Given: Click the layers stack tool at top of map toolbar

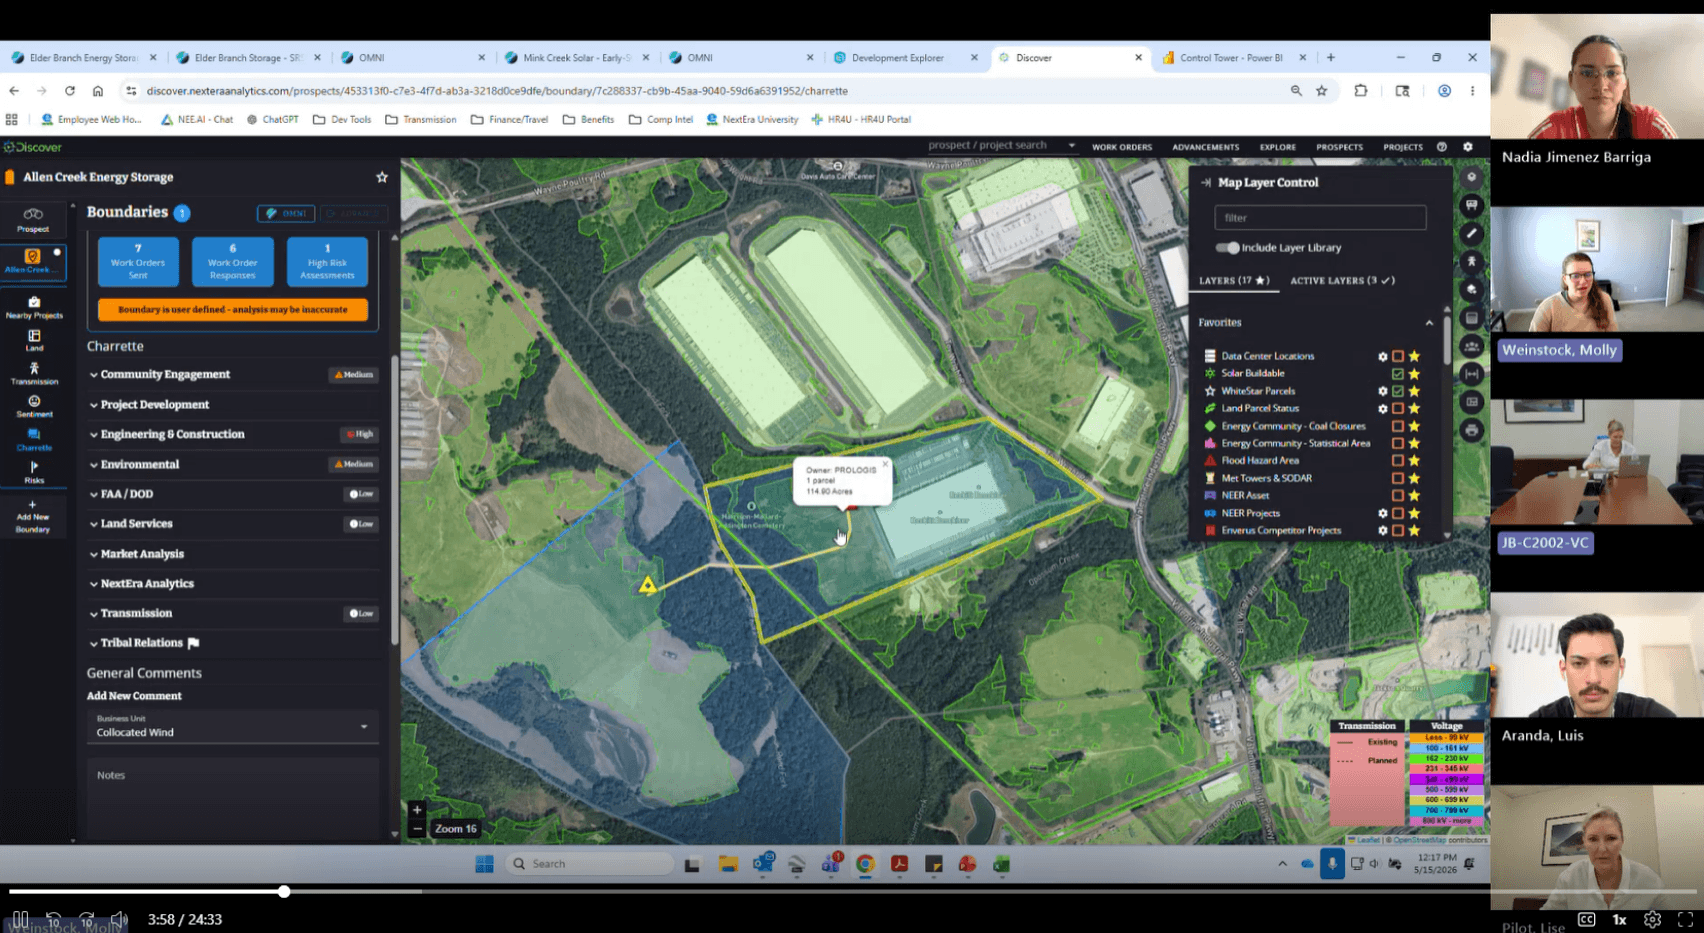Looking at the screenshot, I should pyautogui.click(x=1471, y=177).
